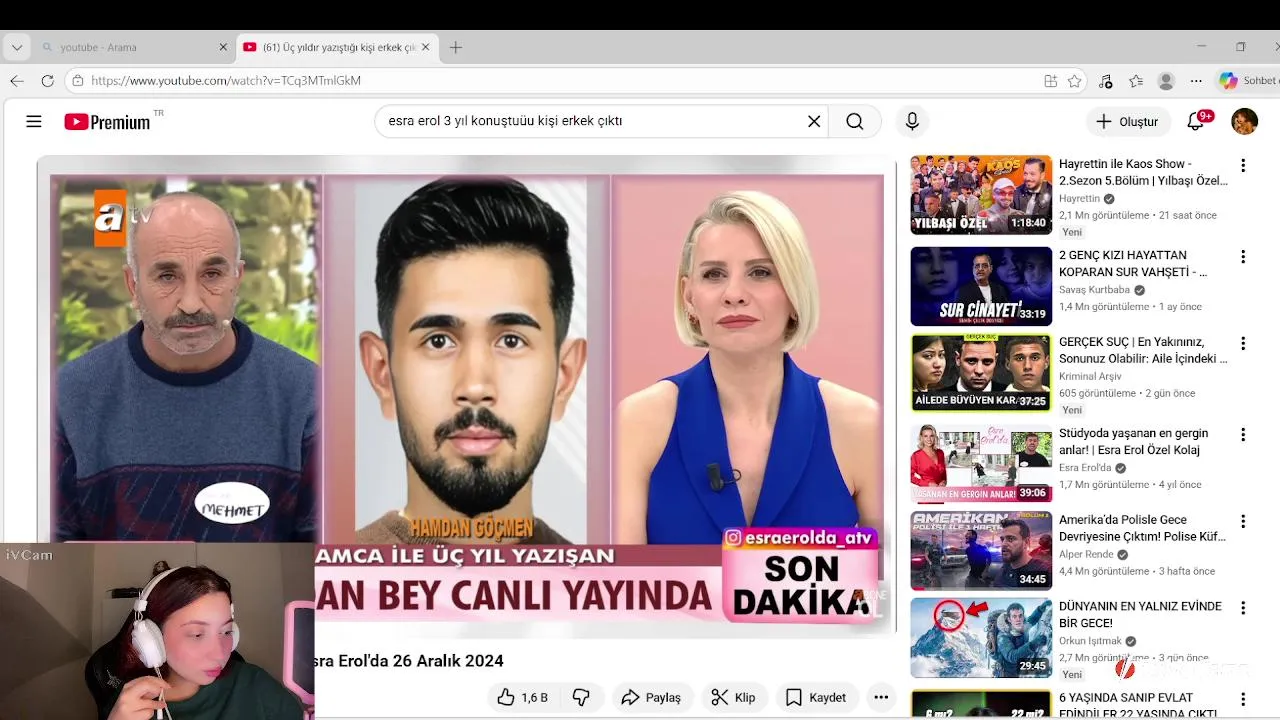The height and width of the screenshot is (720, 1280).
Task: Open app/split icon in address bar
Action: [x=1050, y=81]
